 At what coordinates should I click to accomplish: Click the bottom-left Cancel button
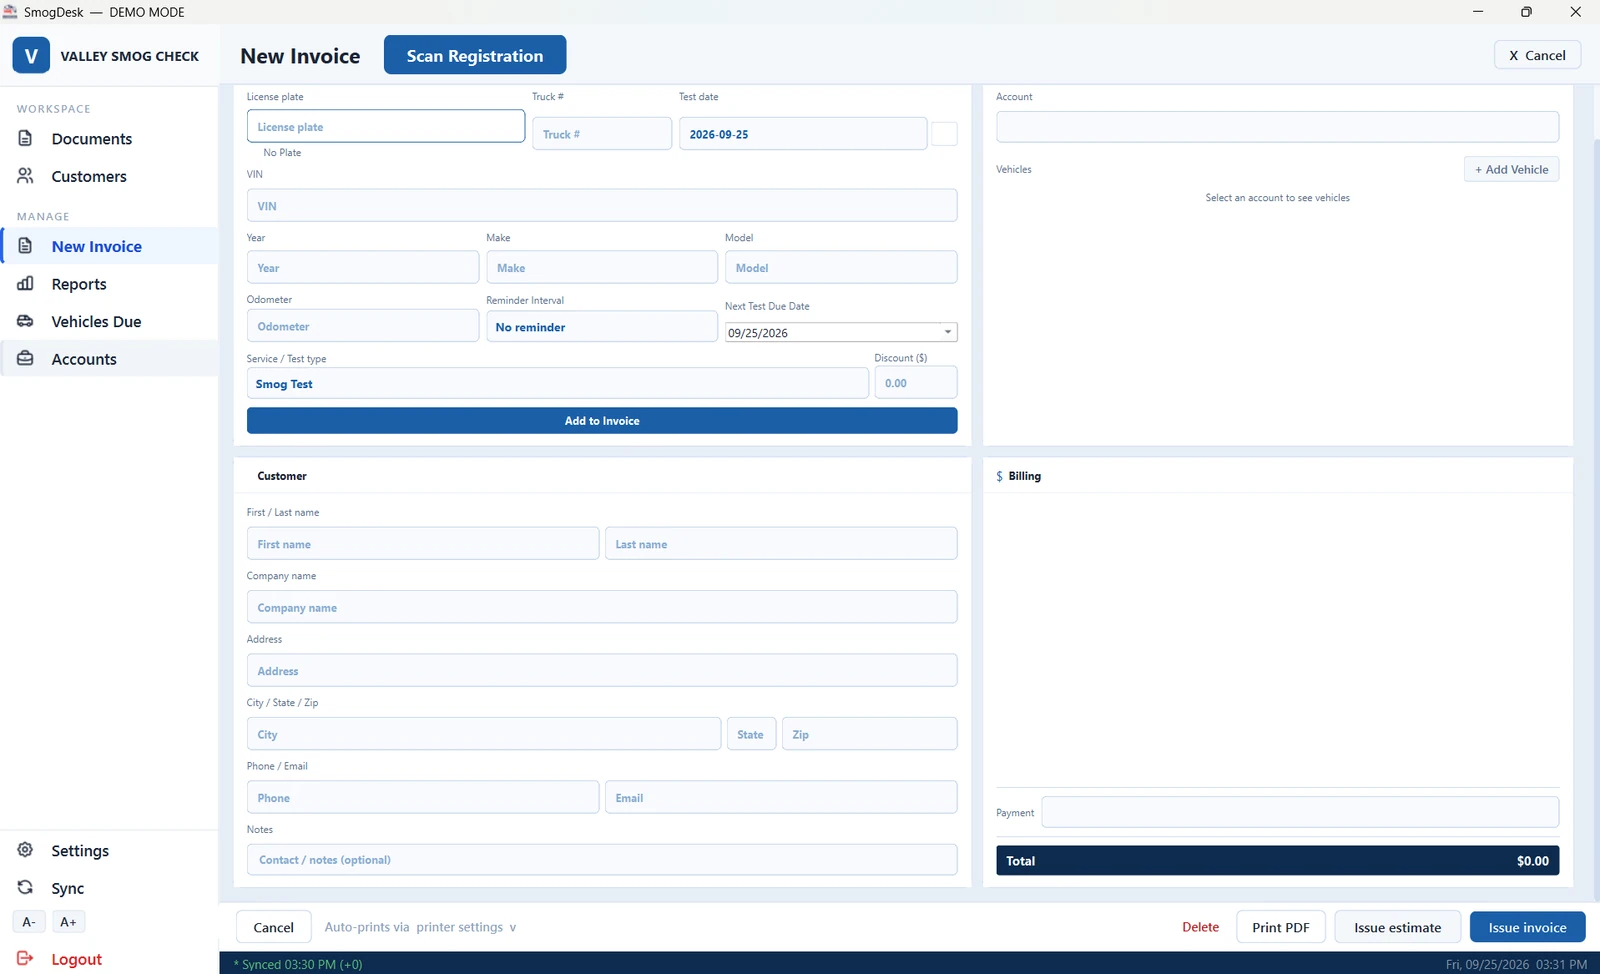tap(273, 927)
